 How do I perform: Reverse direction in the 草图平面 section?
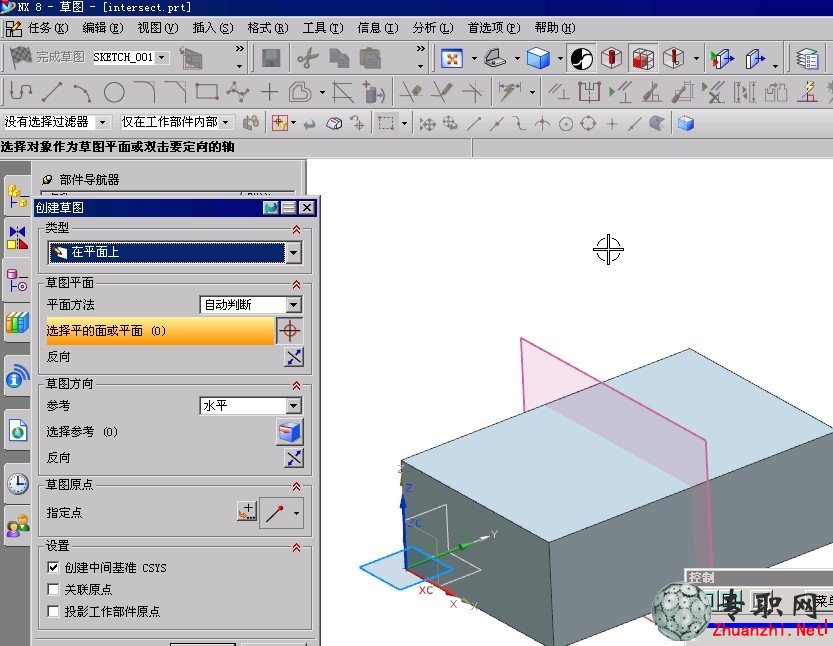[x=294, y=357]
